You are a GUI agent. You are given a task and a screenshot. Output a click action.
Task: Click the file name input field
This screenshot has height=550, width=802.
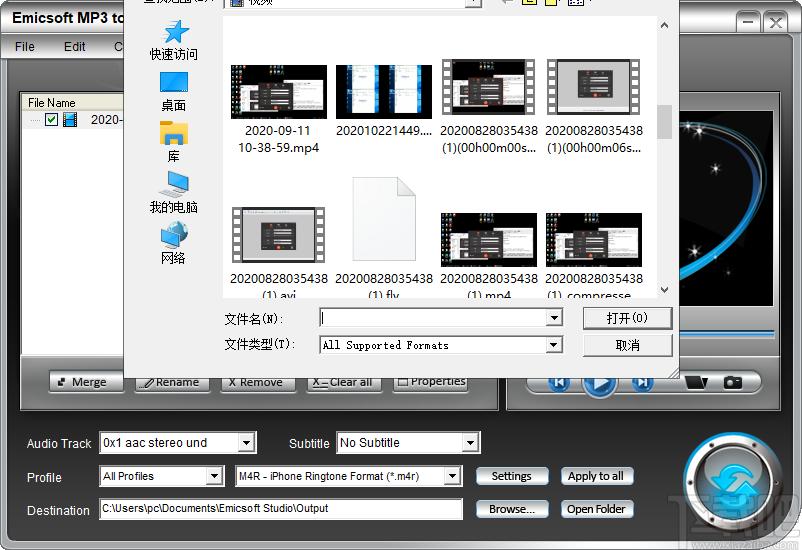click(434, 318)
